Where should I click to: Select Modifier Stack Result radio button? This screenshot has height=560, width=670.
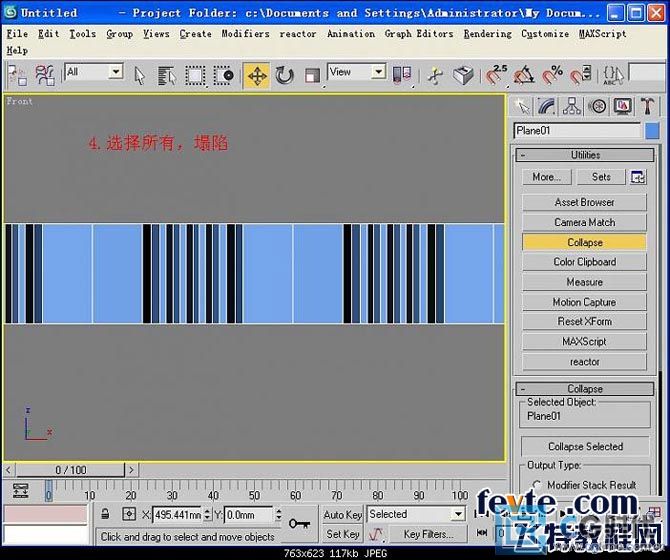(x=537, y=485)
